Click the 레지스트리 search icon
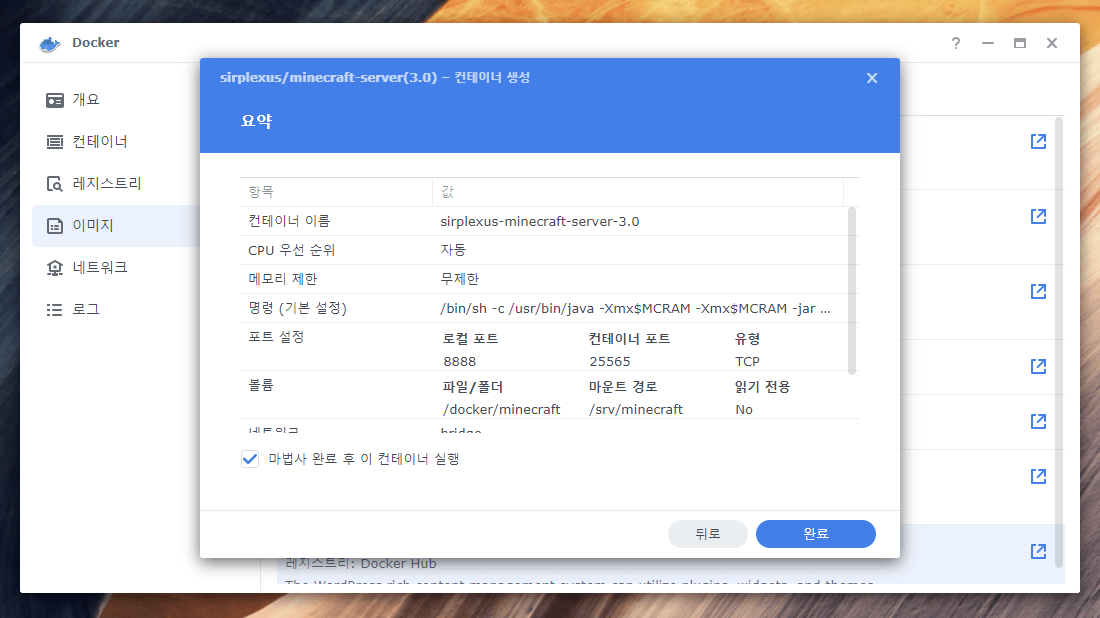 (55, 184)
